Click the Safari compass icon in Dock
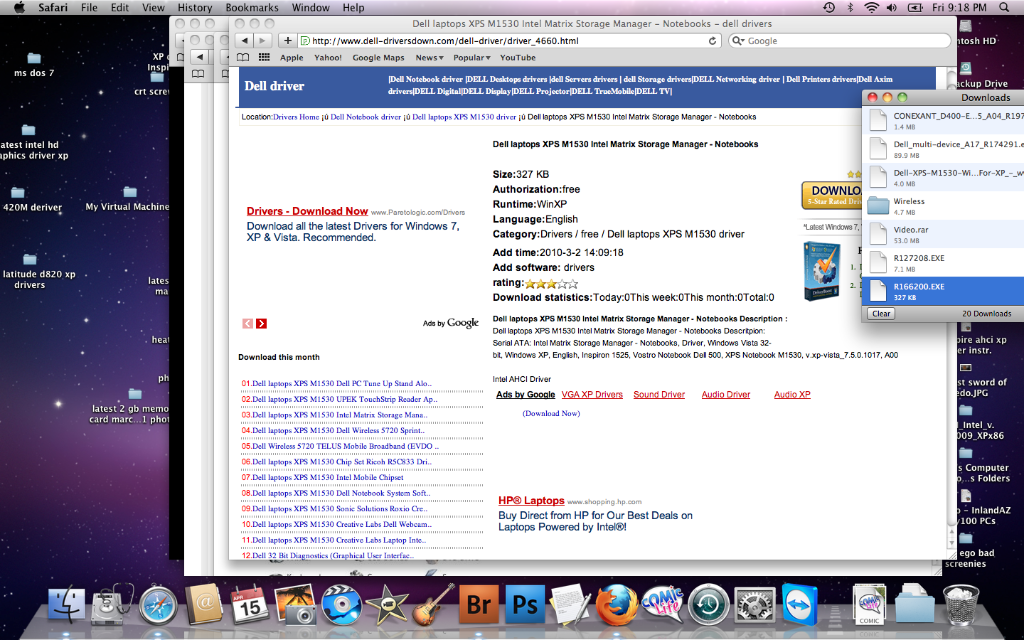This screenshot has height=640, width=1024. tap(157, 605)
